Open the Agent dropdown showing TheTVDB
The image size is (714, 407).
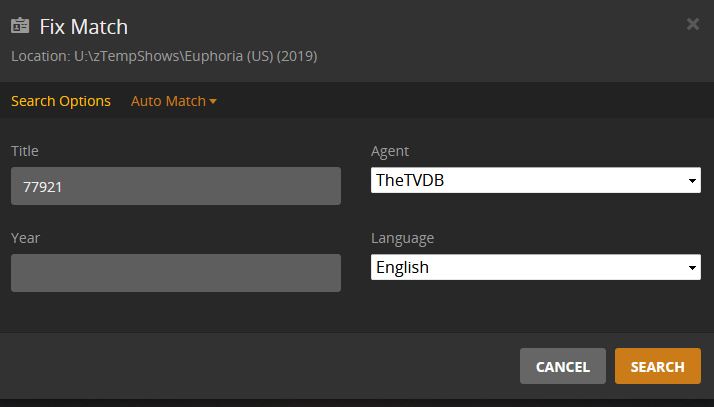pos(535,180)
